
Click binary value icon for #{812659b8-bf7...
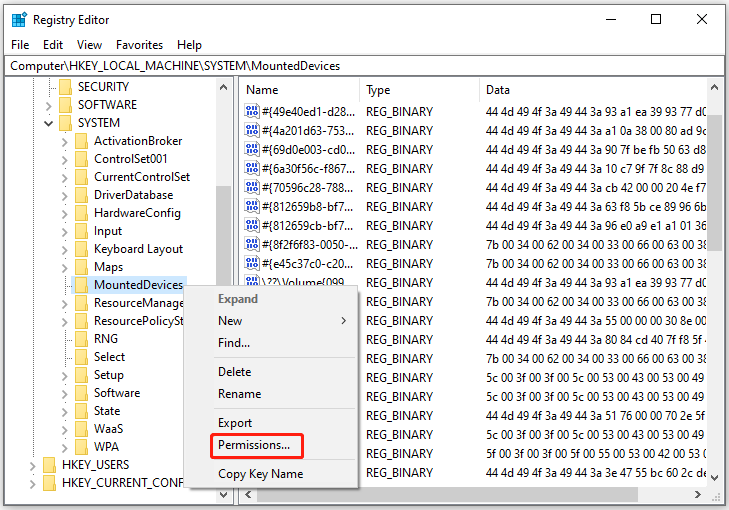tap(252, 207)
